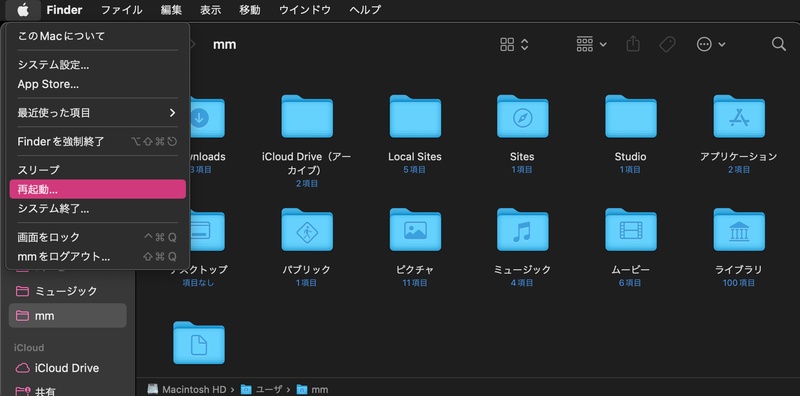This screenshot has width=800, height=396.
Task: Select iCloud Drive（アーカイブ）folder
Action: tap(307, 117)
